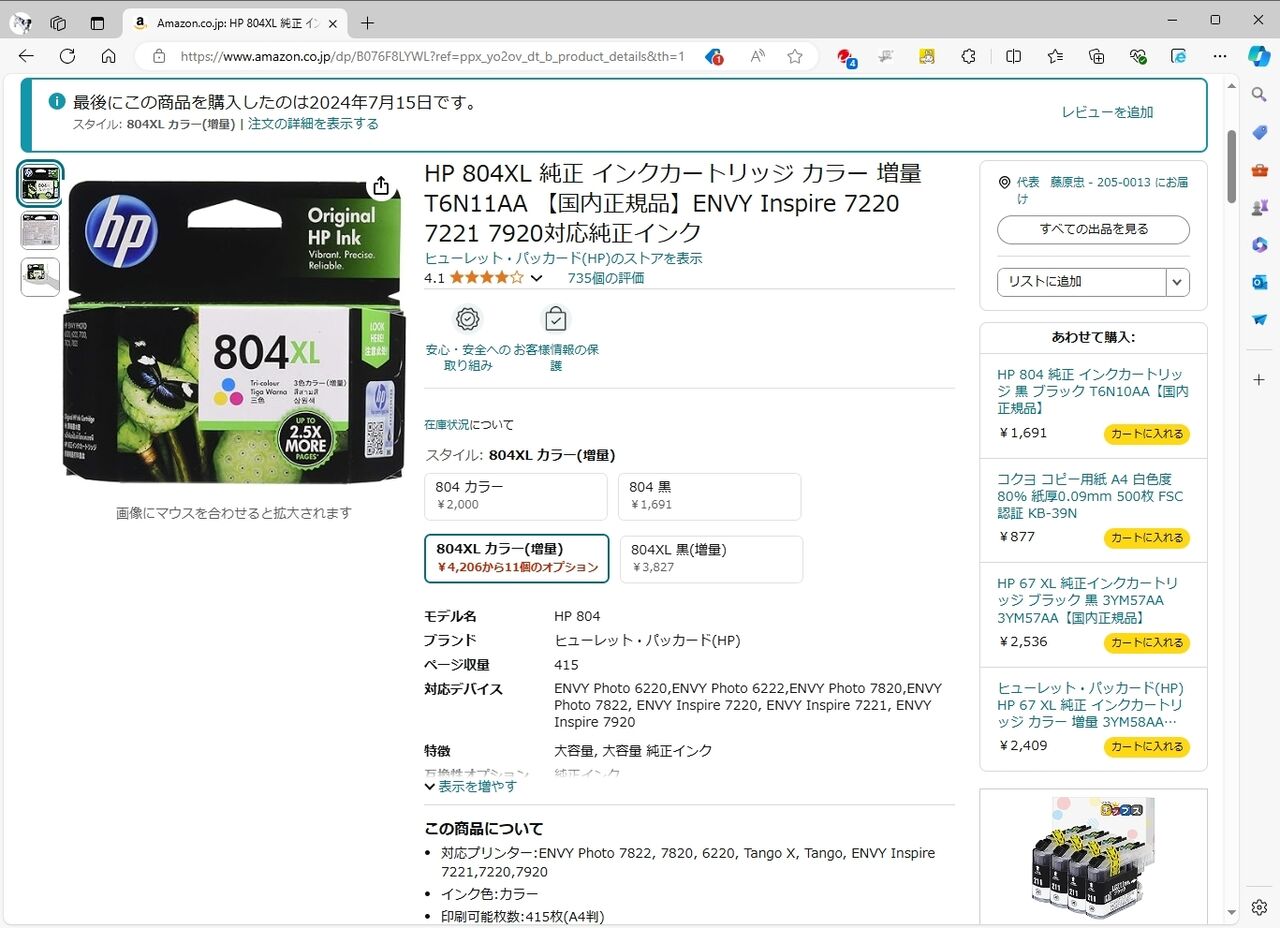Add HP 804 黒 T6N10AA to cart

pyautogui.click(x=1147, y=434)
